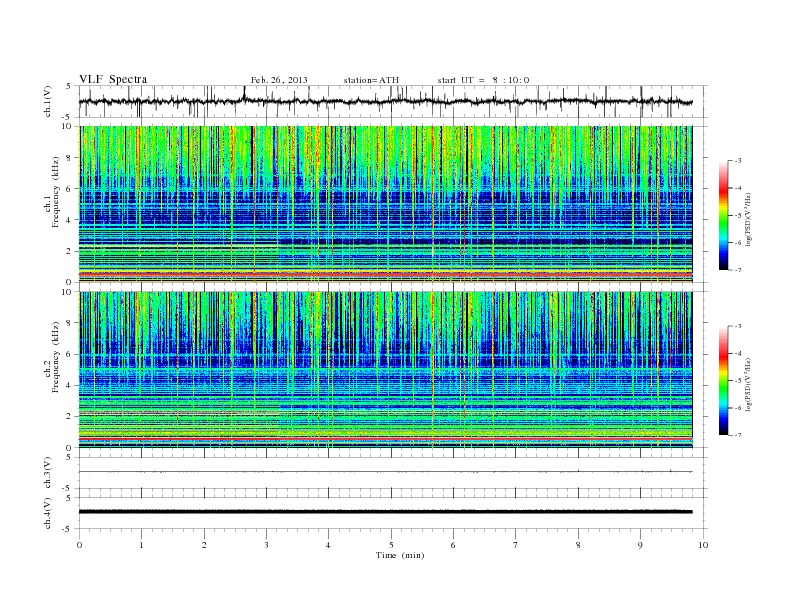Click the "4" kHz tick on ch.1 spectrogram axis
This screenshot has height=612, width=792.
[x=70, y=220]
